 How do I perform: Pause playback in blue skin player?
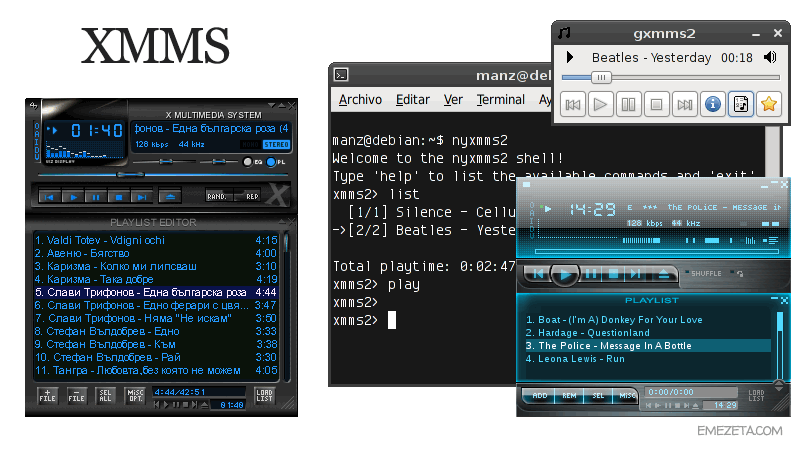590,274
